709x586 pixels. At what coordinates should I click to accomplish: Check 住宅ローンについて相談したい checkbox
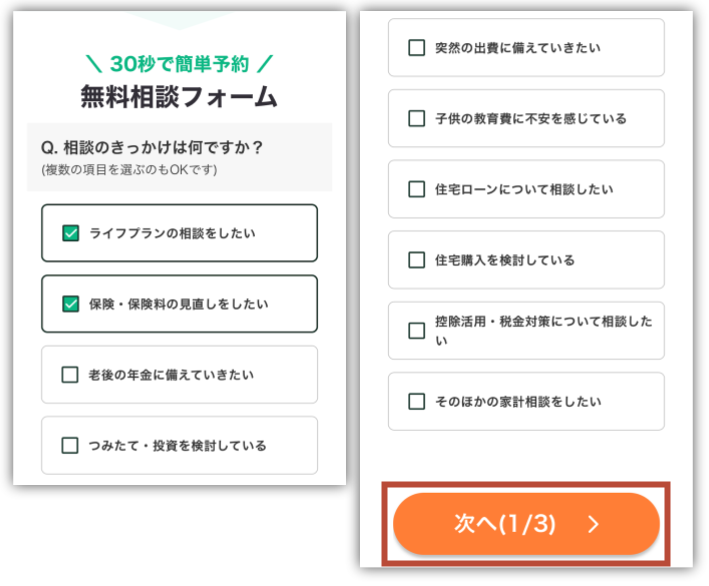tap(417, 189)
